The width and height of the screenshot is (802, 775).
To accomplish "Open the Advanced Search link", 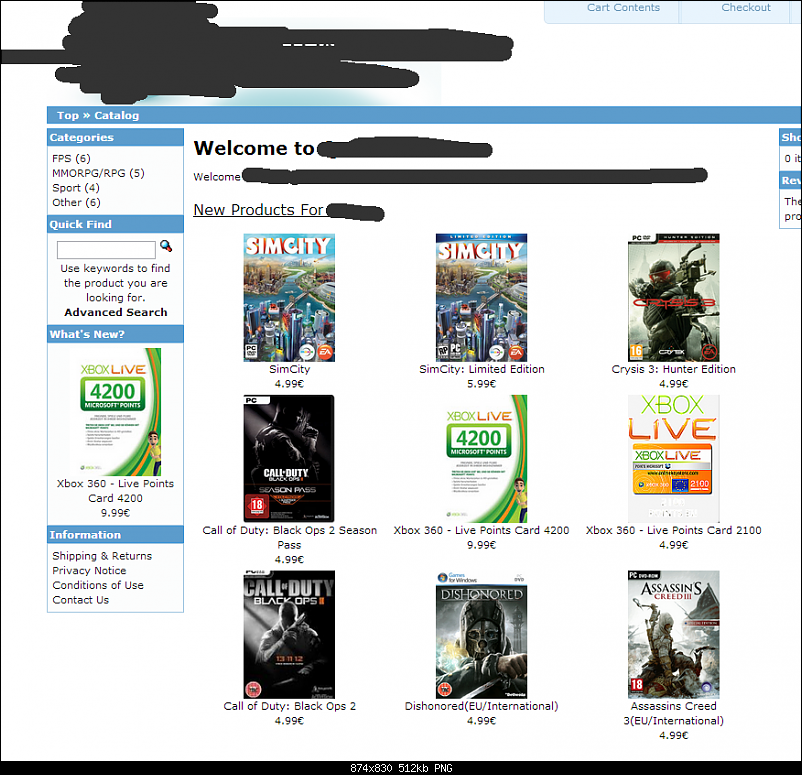I will tap(116, 313).
